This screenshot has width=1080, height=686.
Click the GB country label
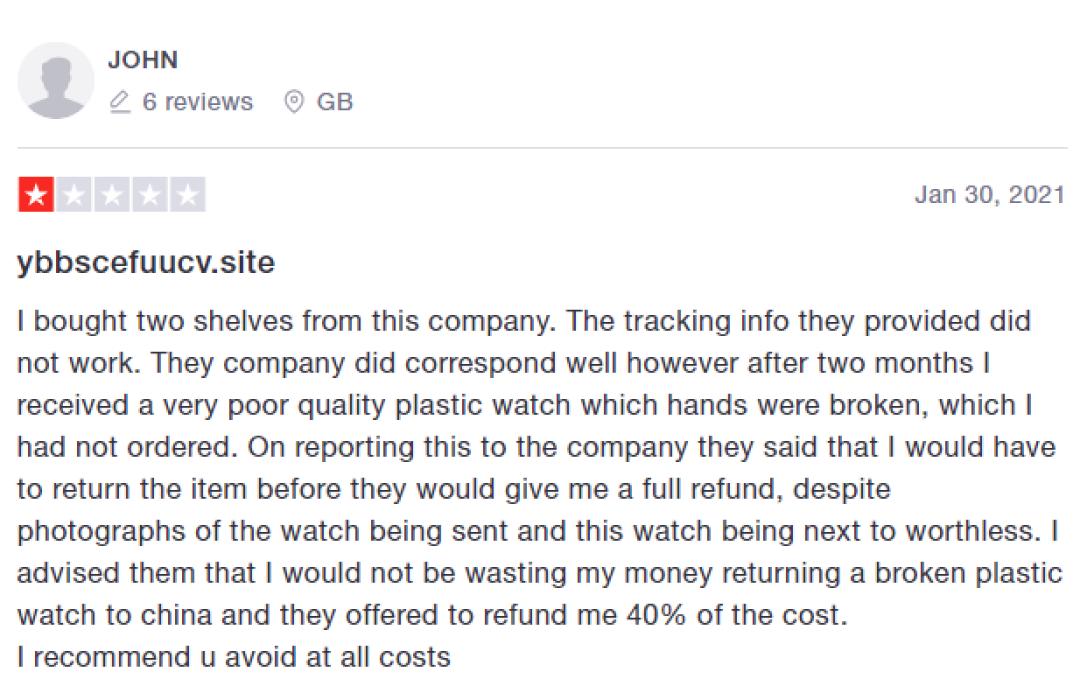coord(335,102)
